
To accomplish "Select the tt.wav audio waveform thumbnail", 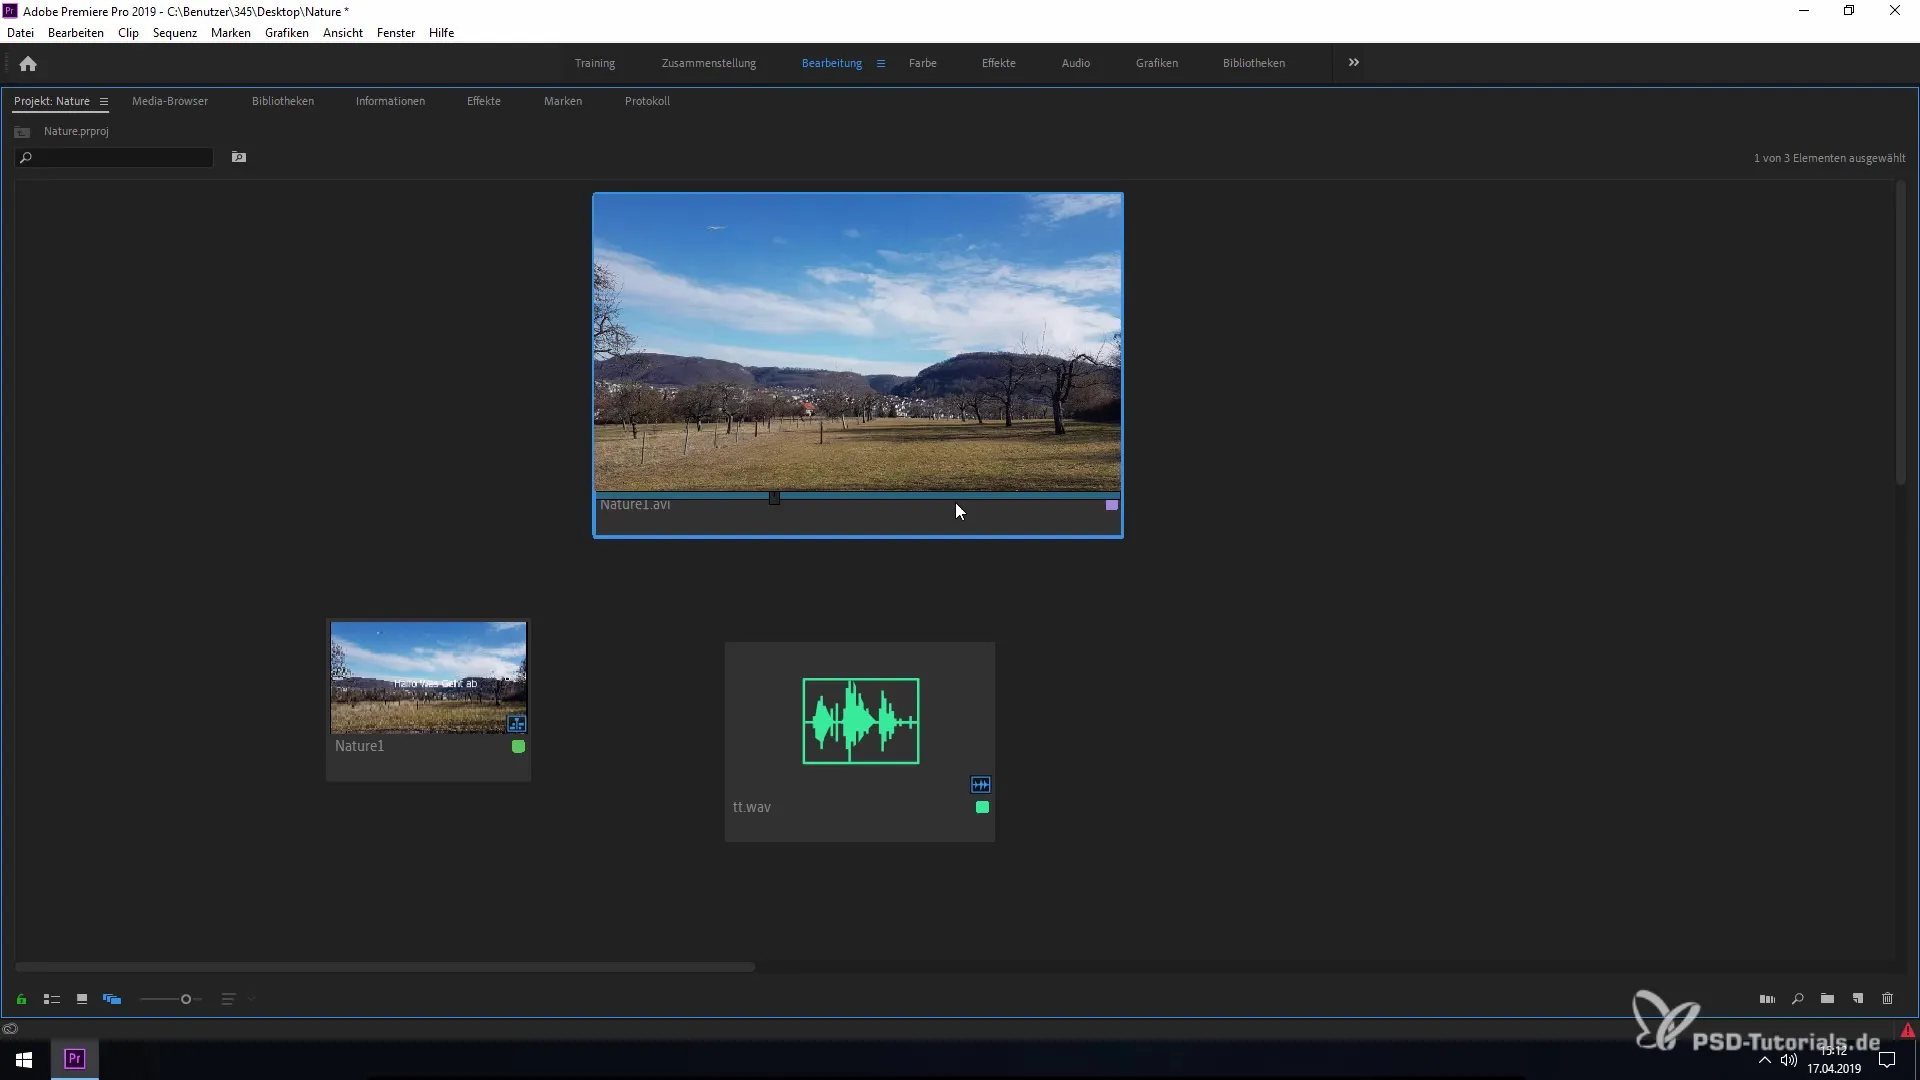I will pos(861,721).
